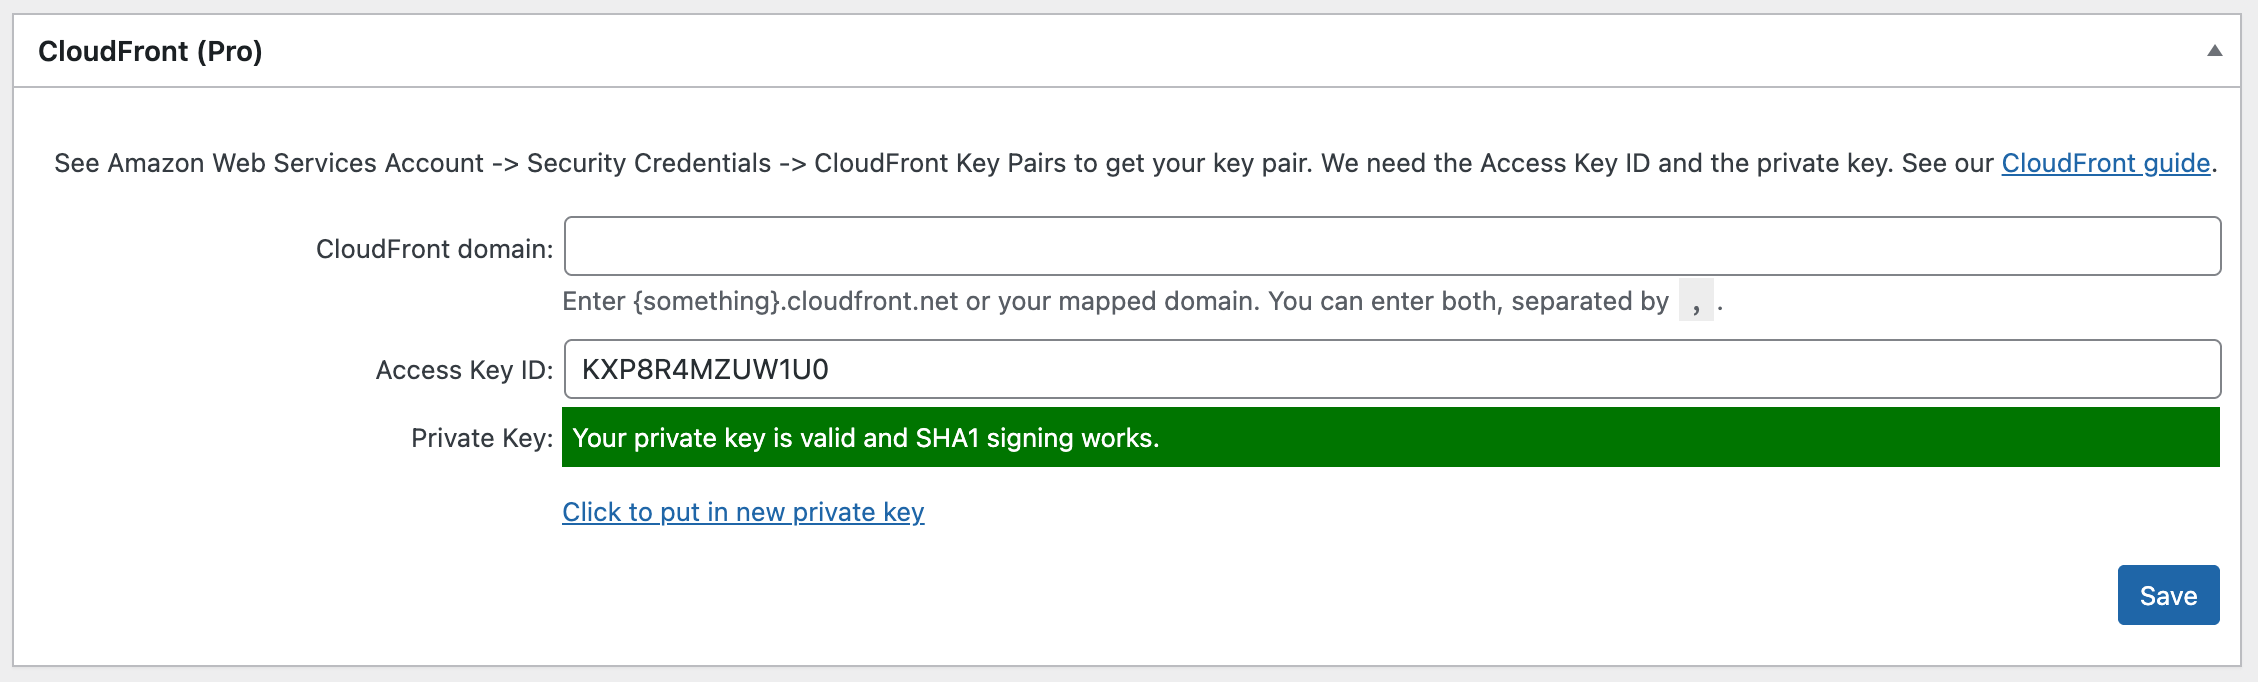Click the green private key valid message
The image size is (2258, 682).
point(1390,437)
